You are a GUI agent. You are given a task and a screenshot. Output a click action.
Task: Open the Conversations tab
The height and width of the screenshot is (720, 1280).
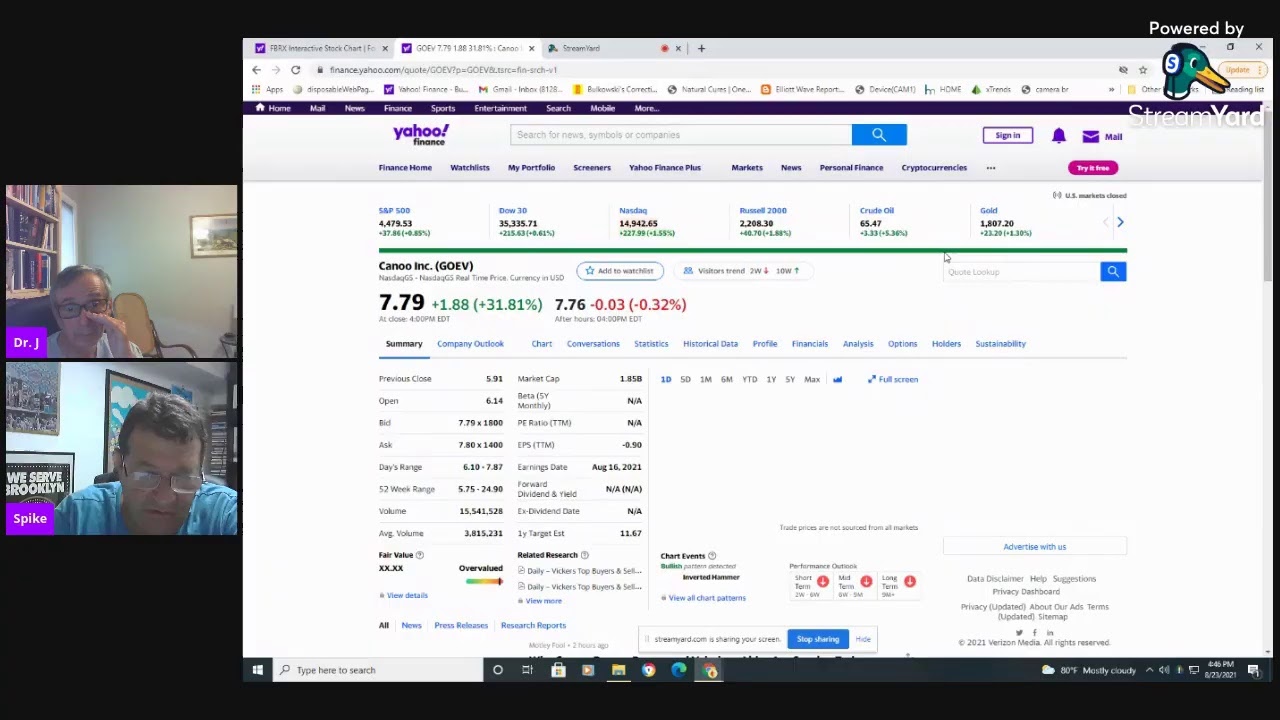pyautogui.click(x=593, y=344)
